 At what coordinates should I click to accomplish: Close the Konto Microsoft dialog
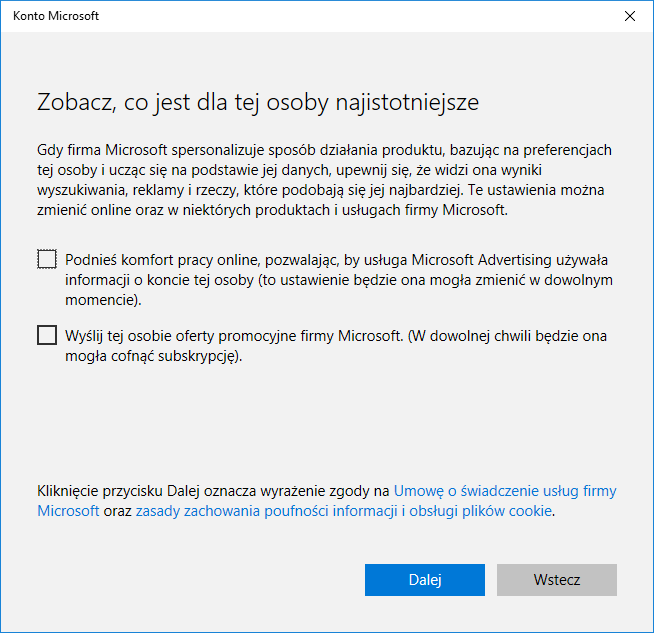[630, 16]
